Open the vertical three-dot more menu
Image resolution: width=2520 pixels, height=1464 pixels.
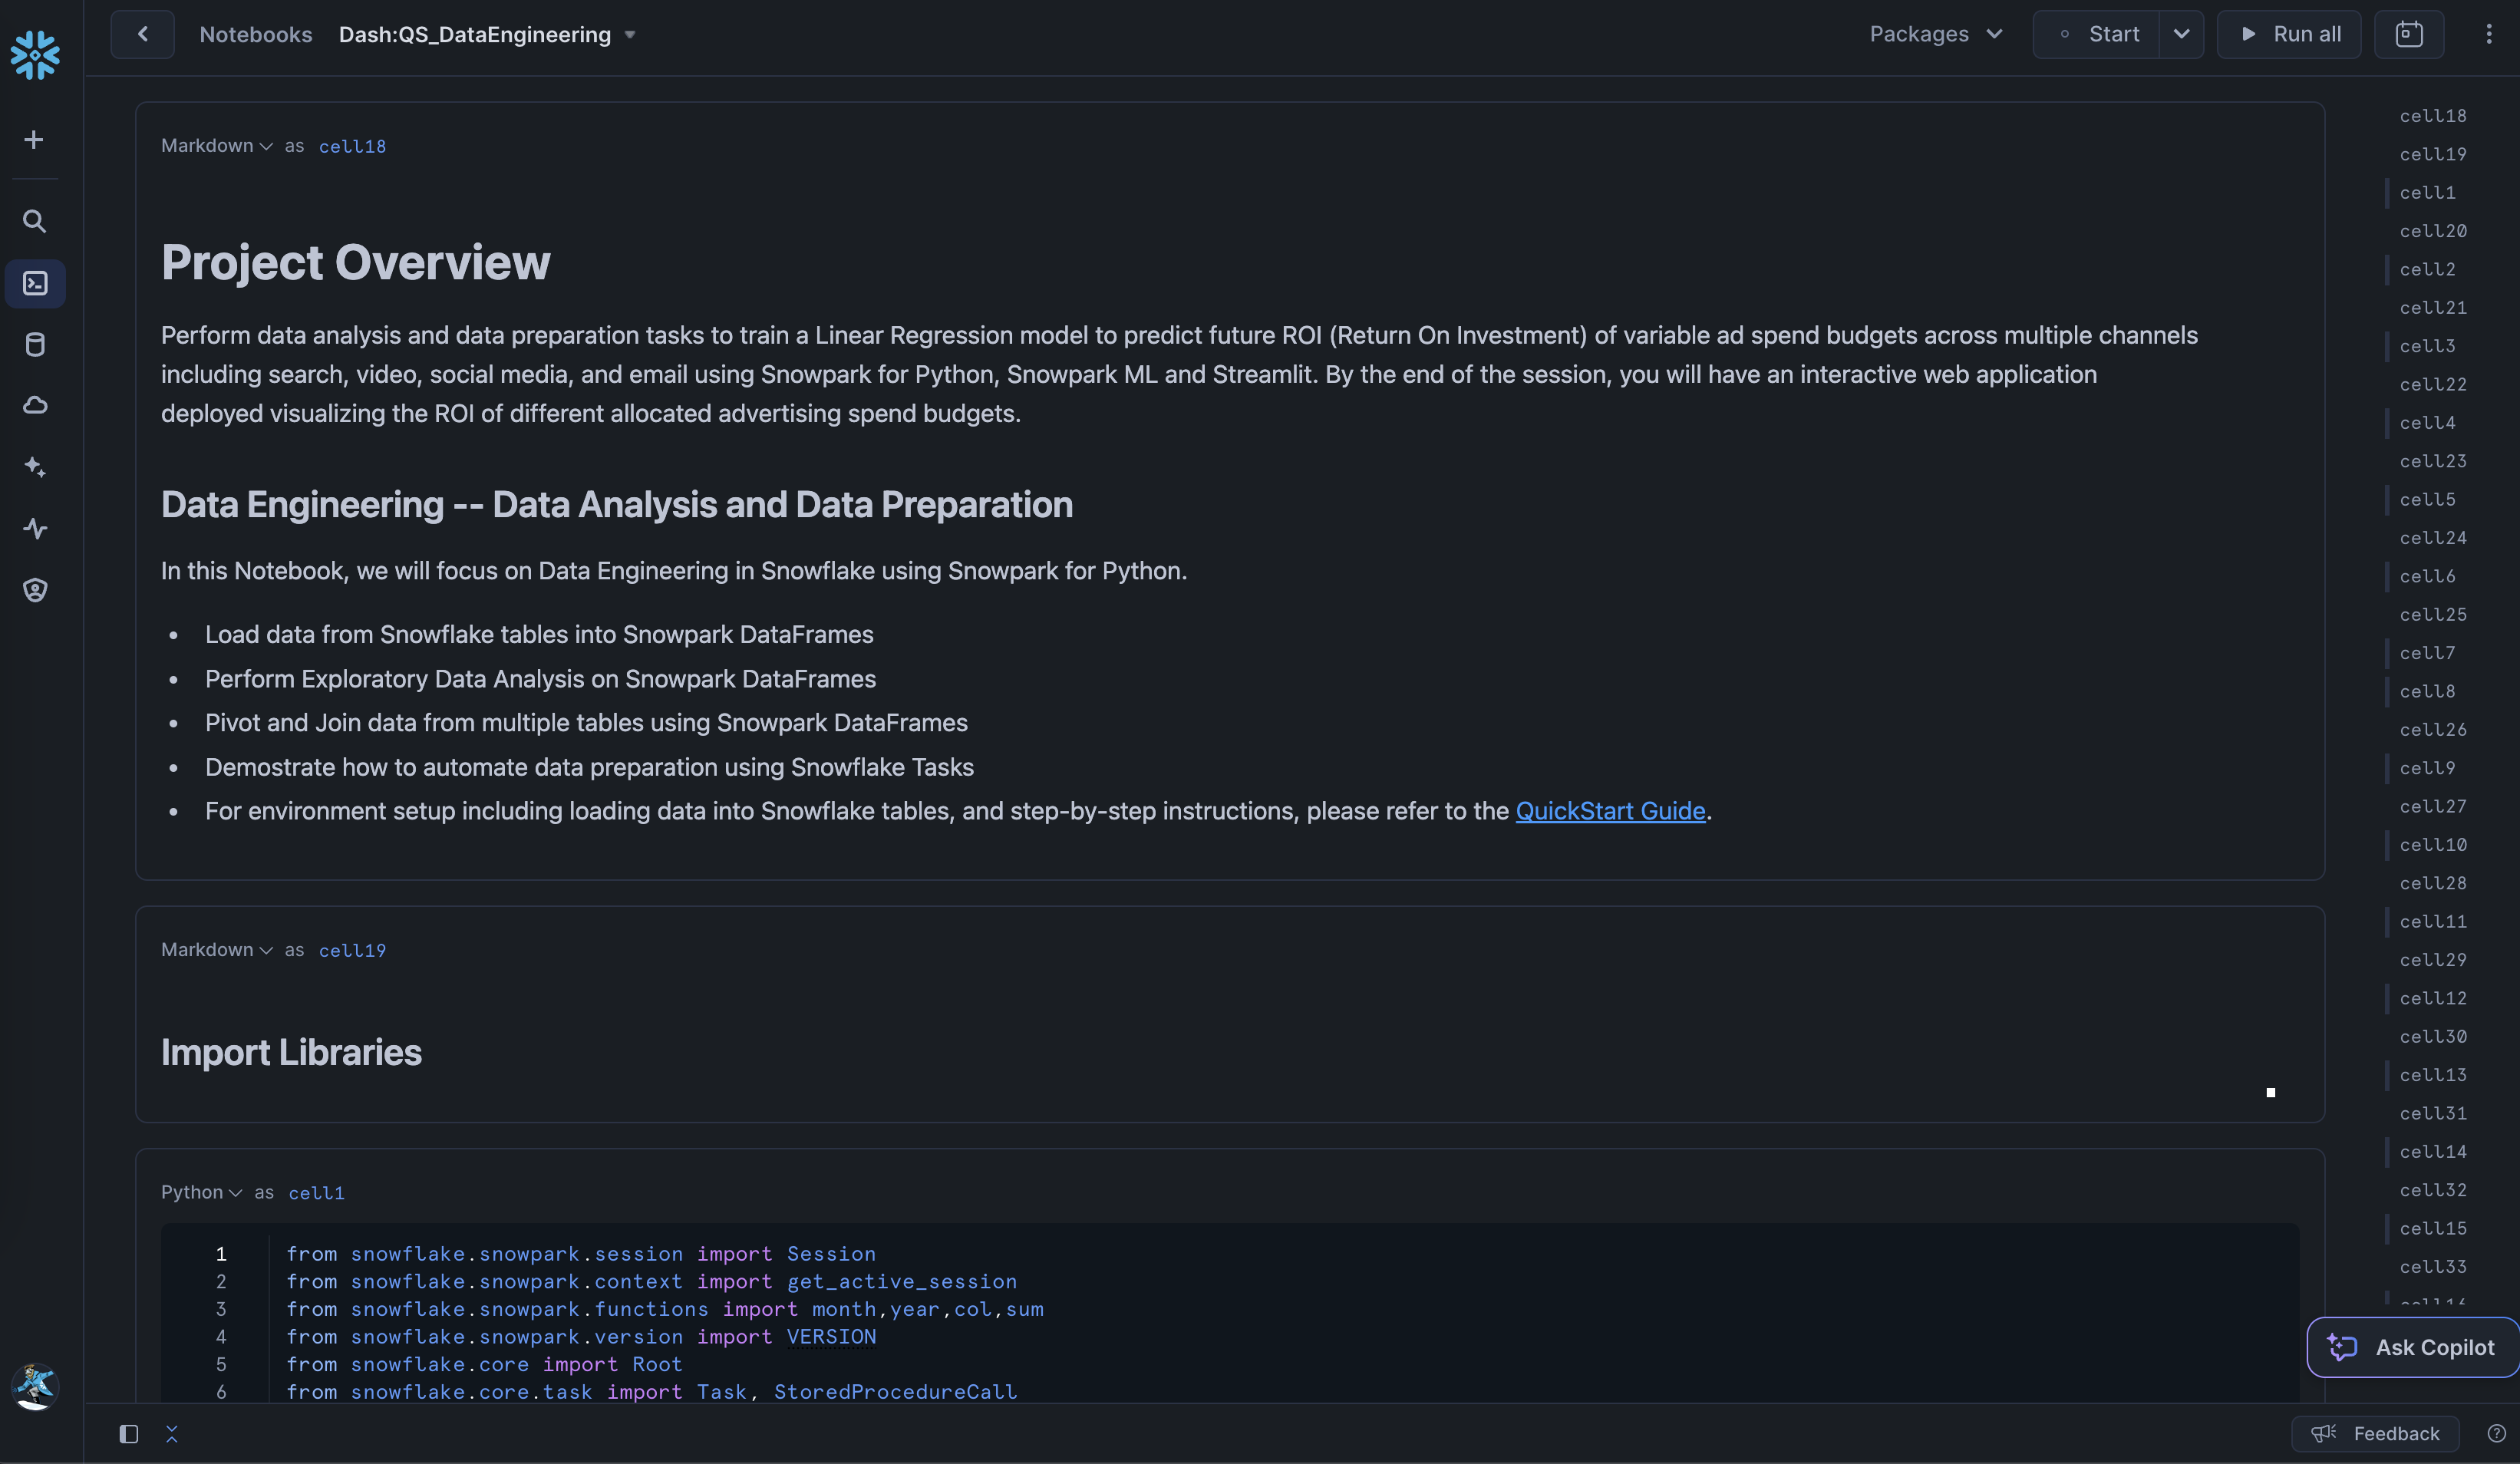point(2488,34)
